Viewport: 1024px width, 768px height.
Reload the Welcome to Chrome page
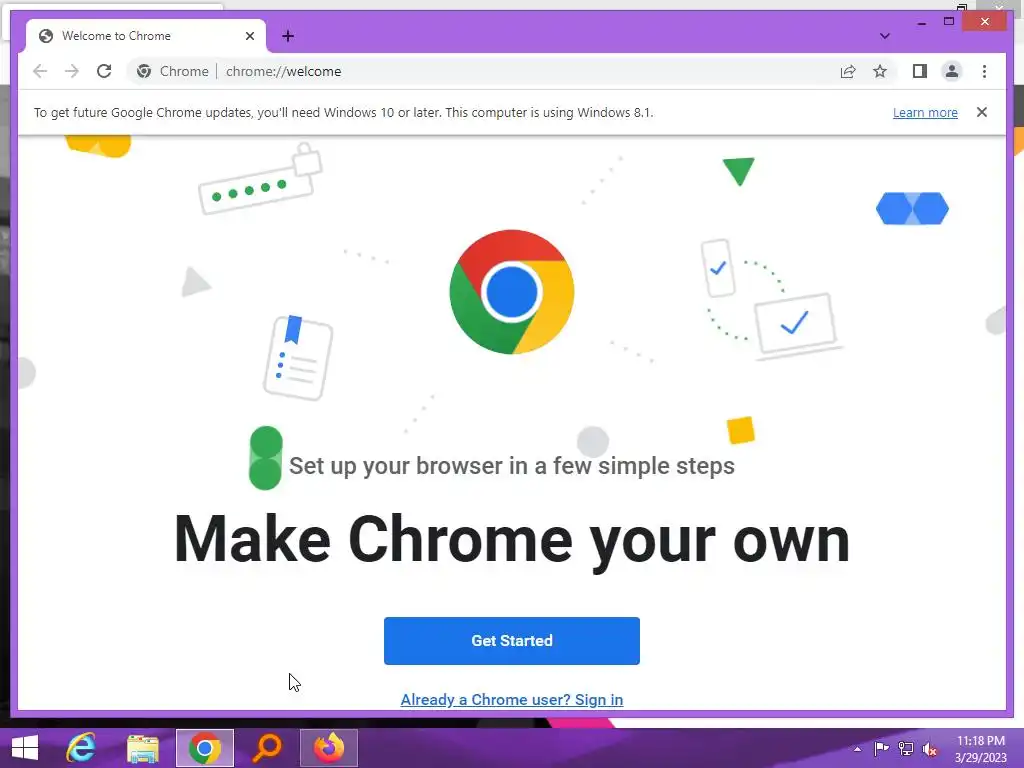[104, 71]
